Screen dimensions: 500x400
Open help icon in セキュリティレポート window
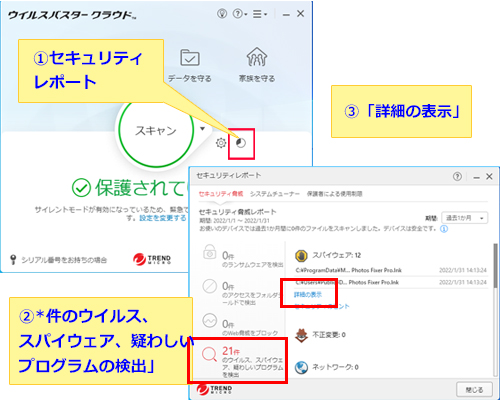coord(457,176)
